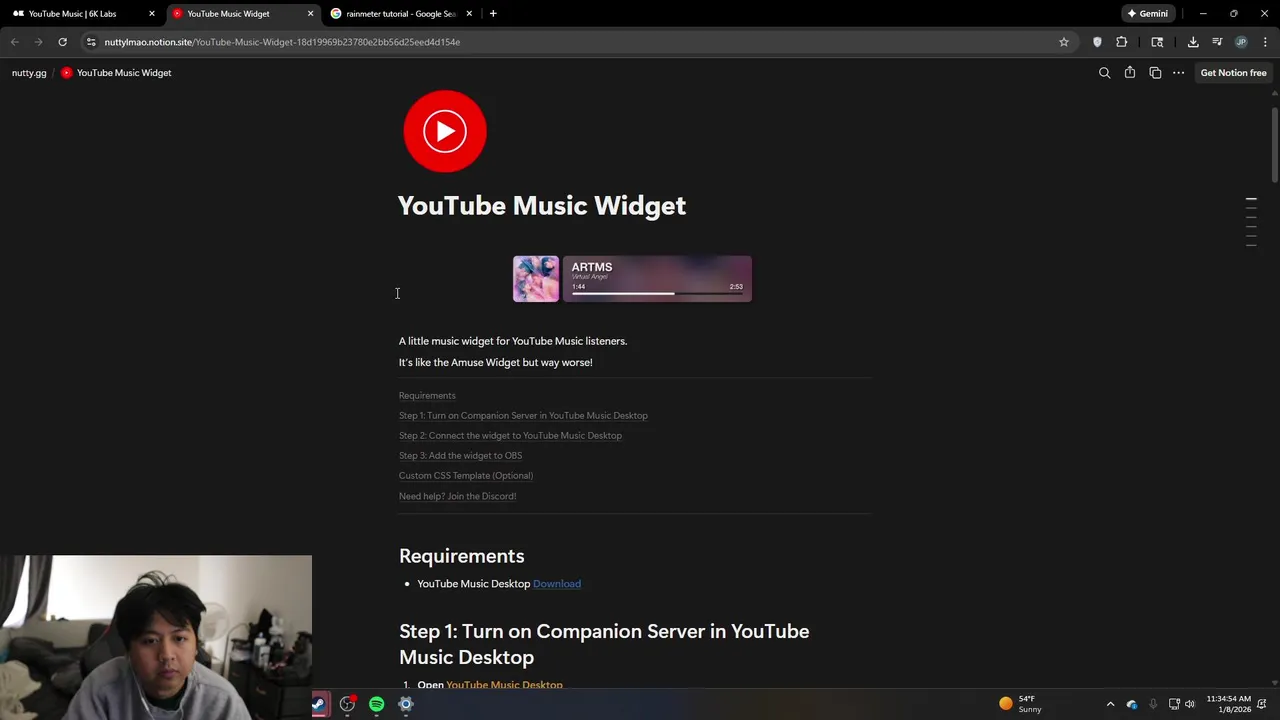Reload the current page
Viewport: 1280px width, 720px height.
pos(62,42)
